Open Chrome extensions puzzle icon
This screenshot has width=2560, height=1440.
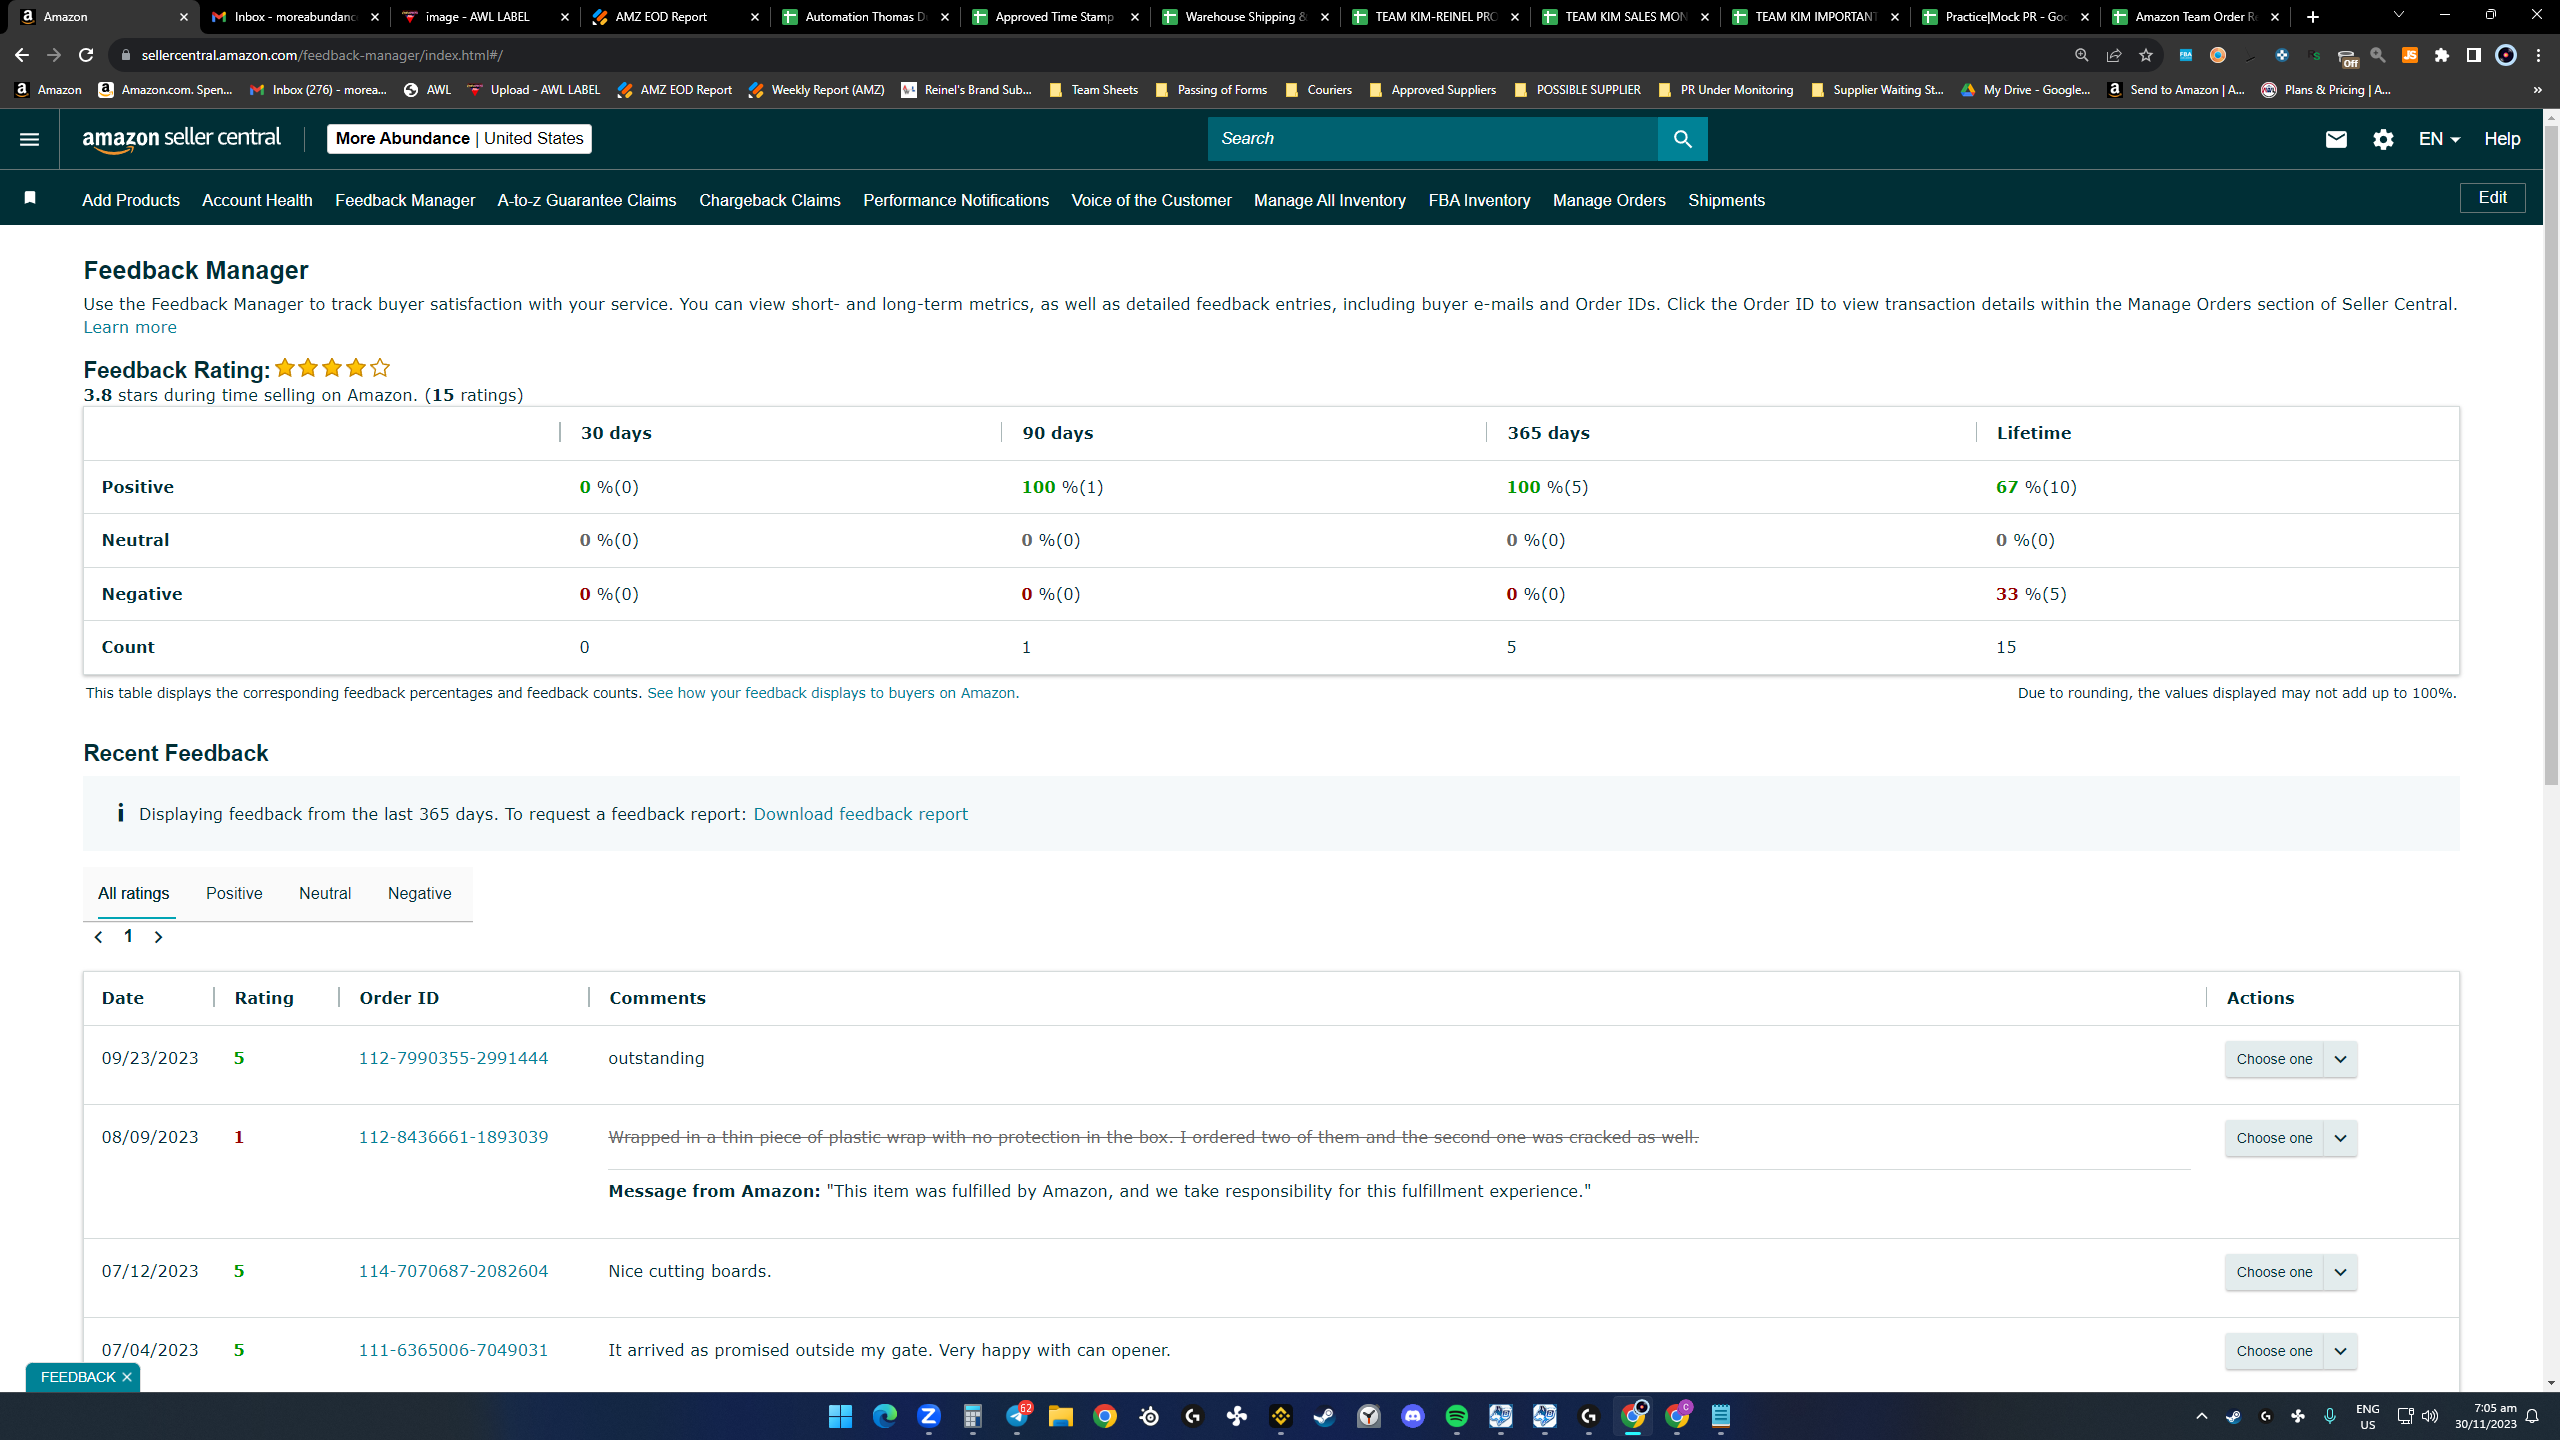tap(2442, 55)
